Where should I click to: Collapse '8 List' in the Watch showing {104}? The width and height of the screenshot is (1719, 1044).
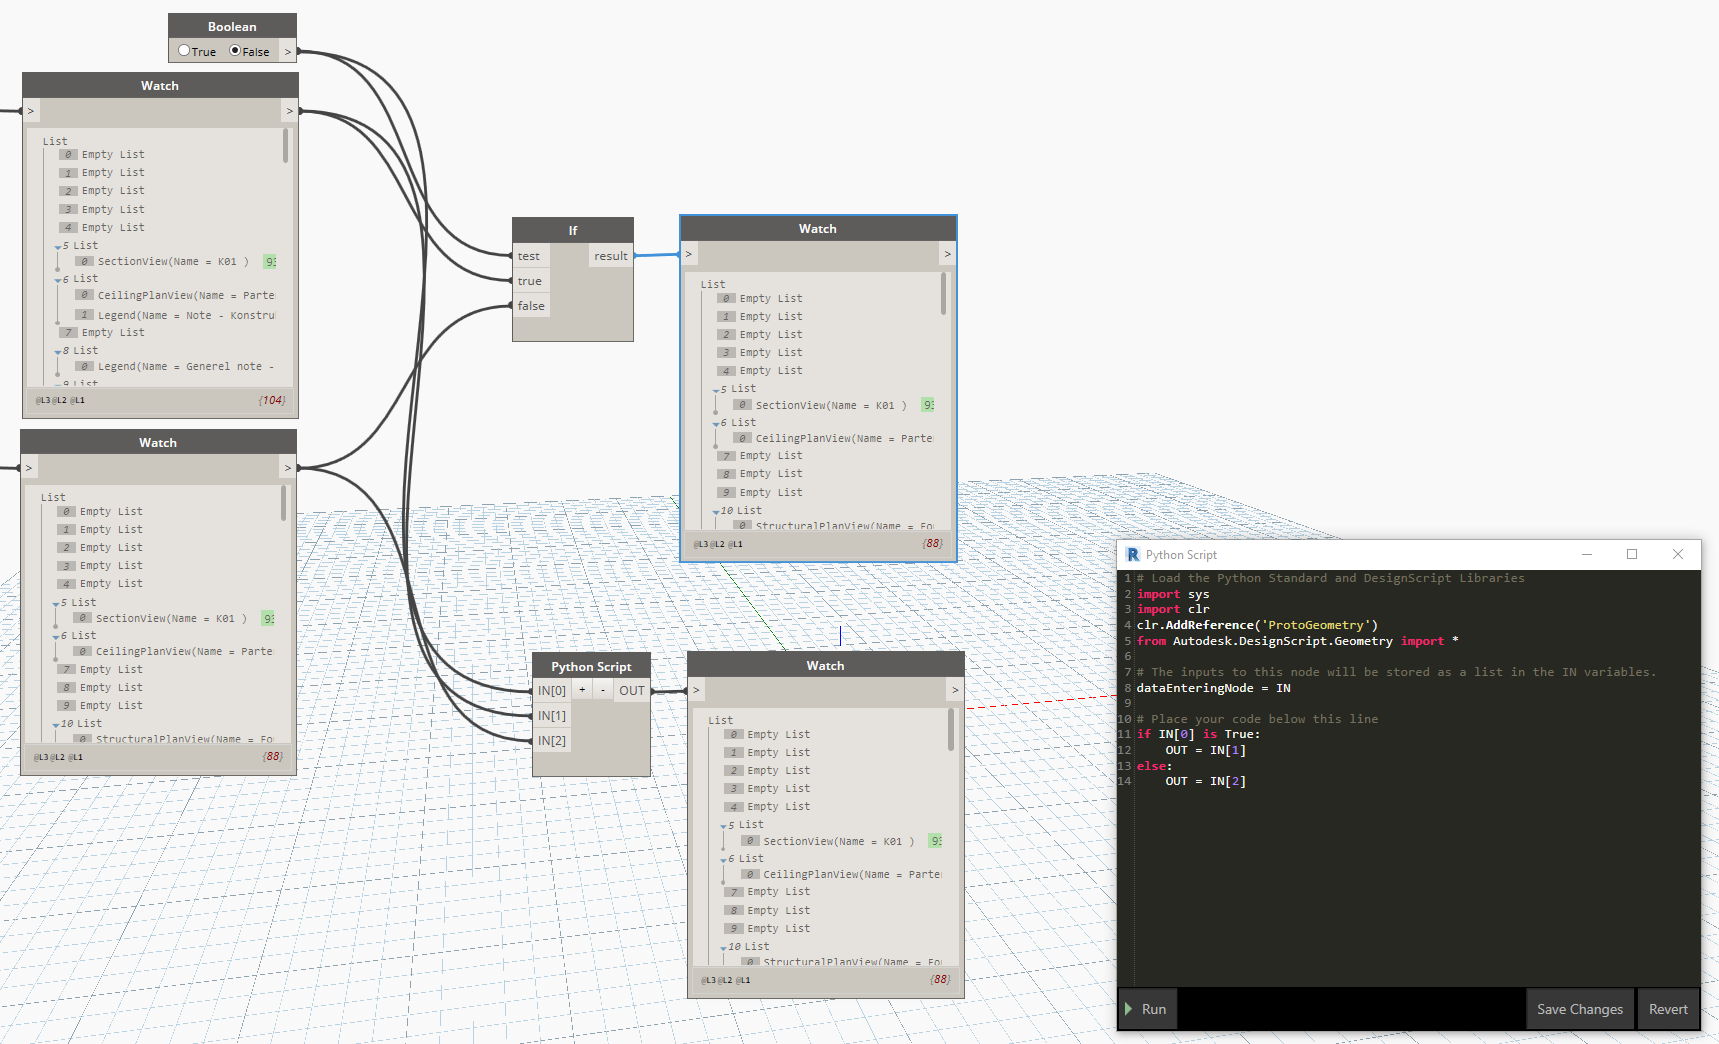pos(58,352)
